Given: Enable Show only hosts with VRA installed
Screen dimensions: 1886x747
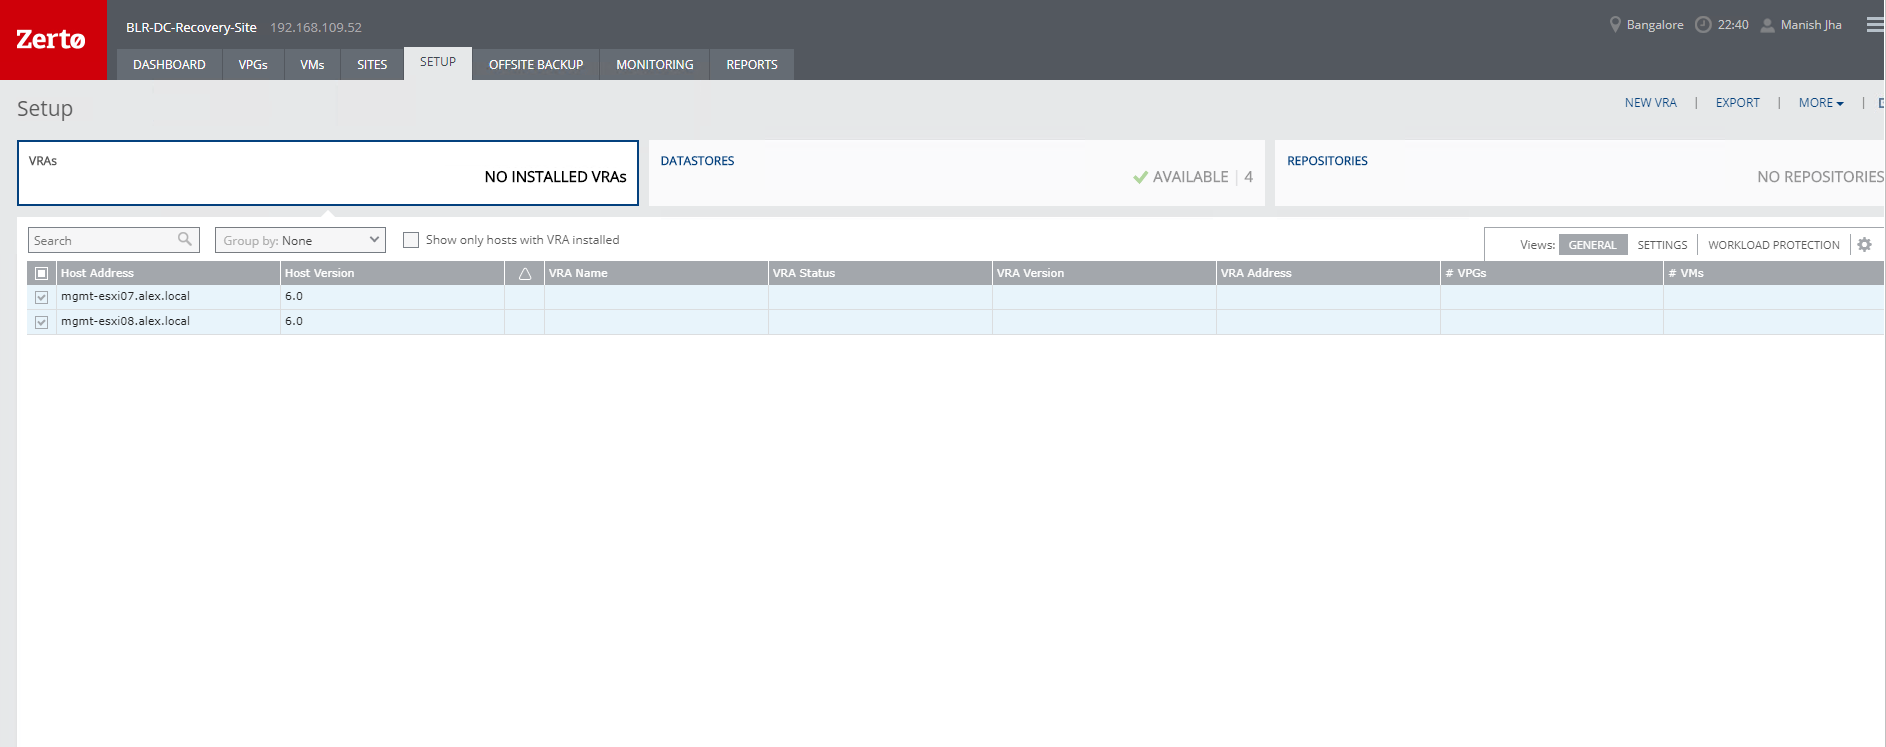Looking at the screenshot, I should pyautogui.click(x=411, y=240).
